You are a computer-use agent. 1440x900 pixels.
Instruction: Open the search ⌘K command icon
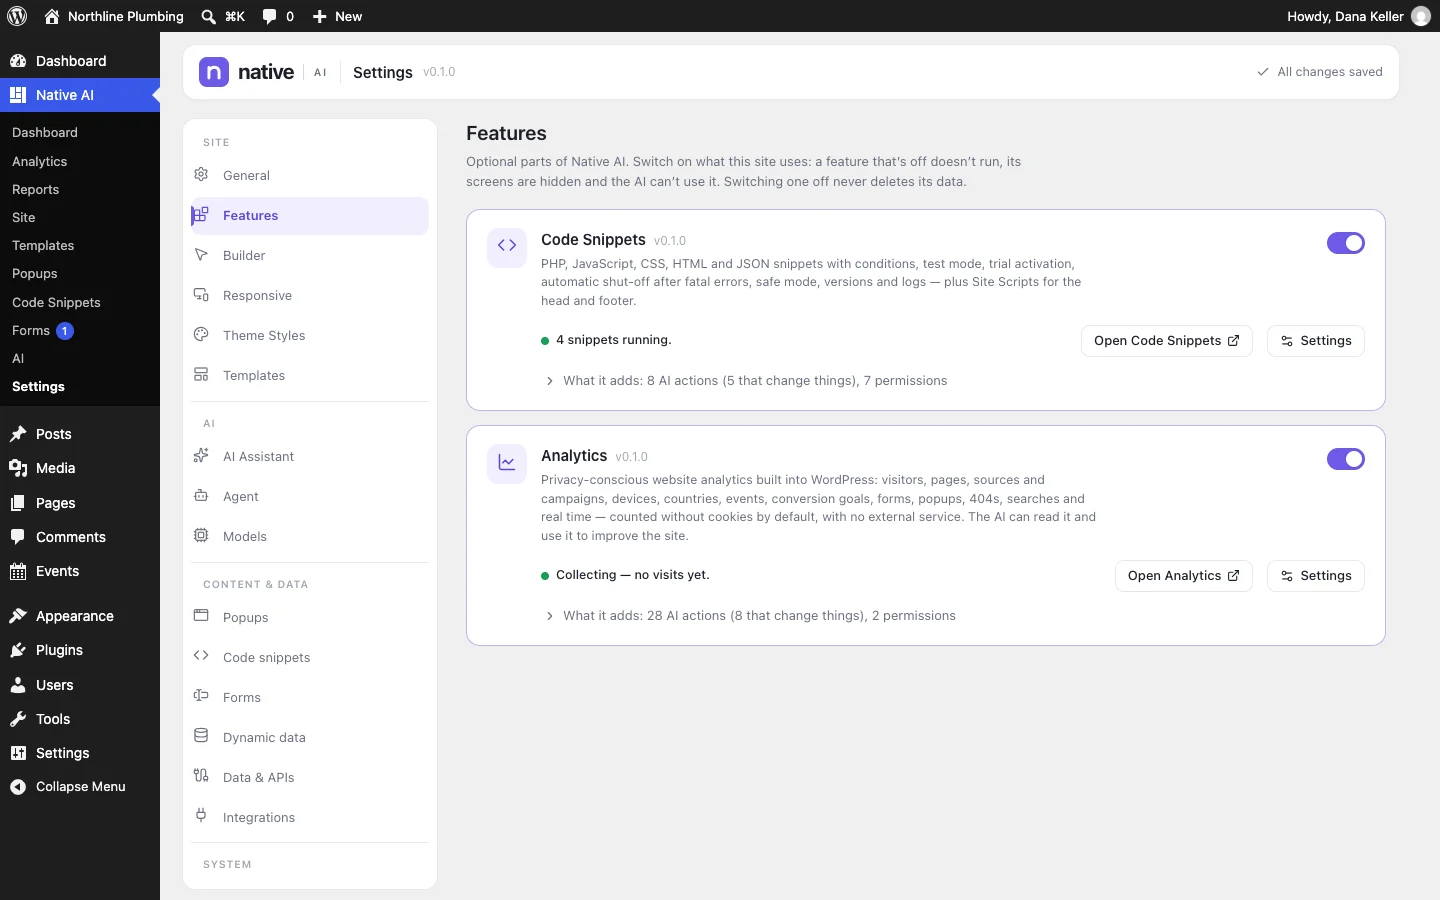coord(208,16)
